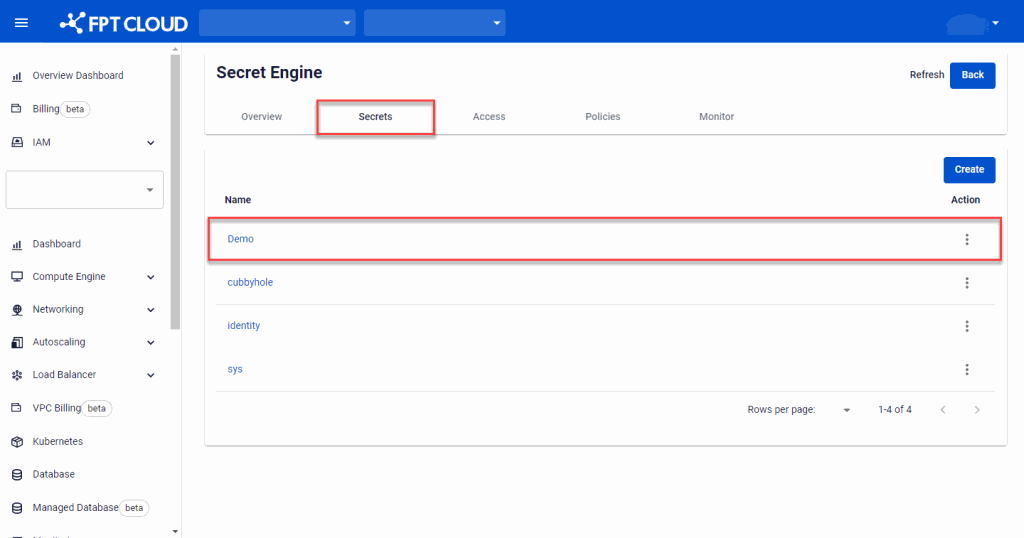Click the Secret Engine page heading
Image resolution: width=1024 pixels, height=538 pixels.
coord(269,72)
